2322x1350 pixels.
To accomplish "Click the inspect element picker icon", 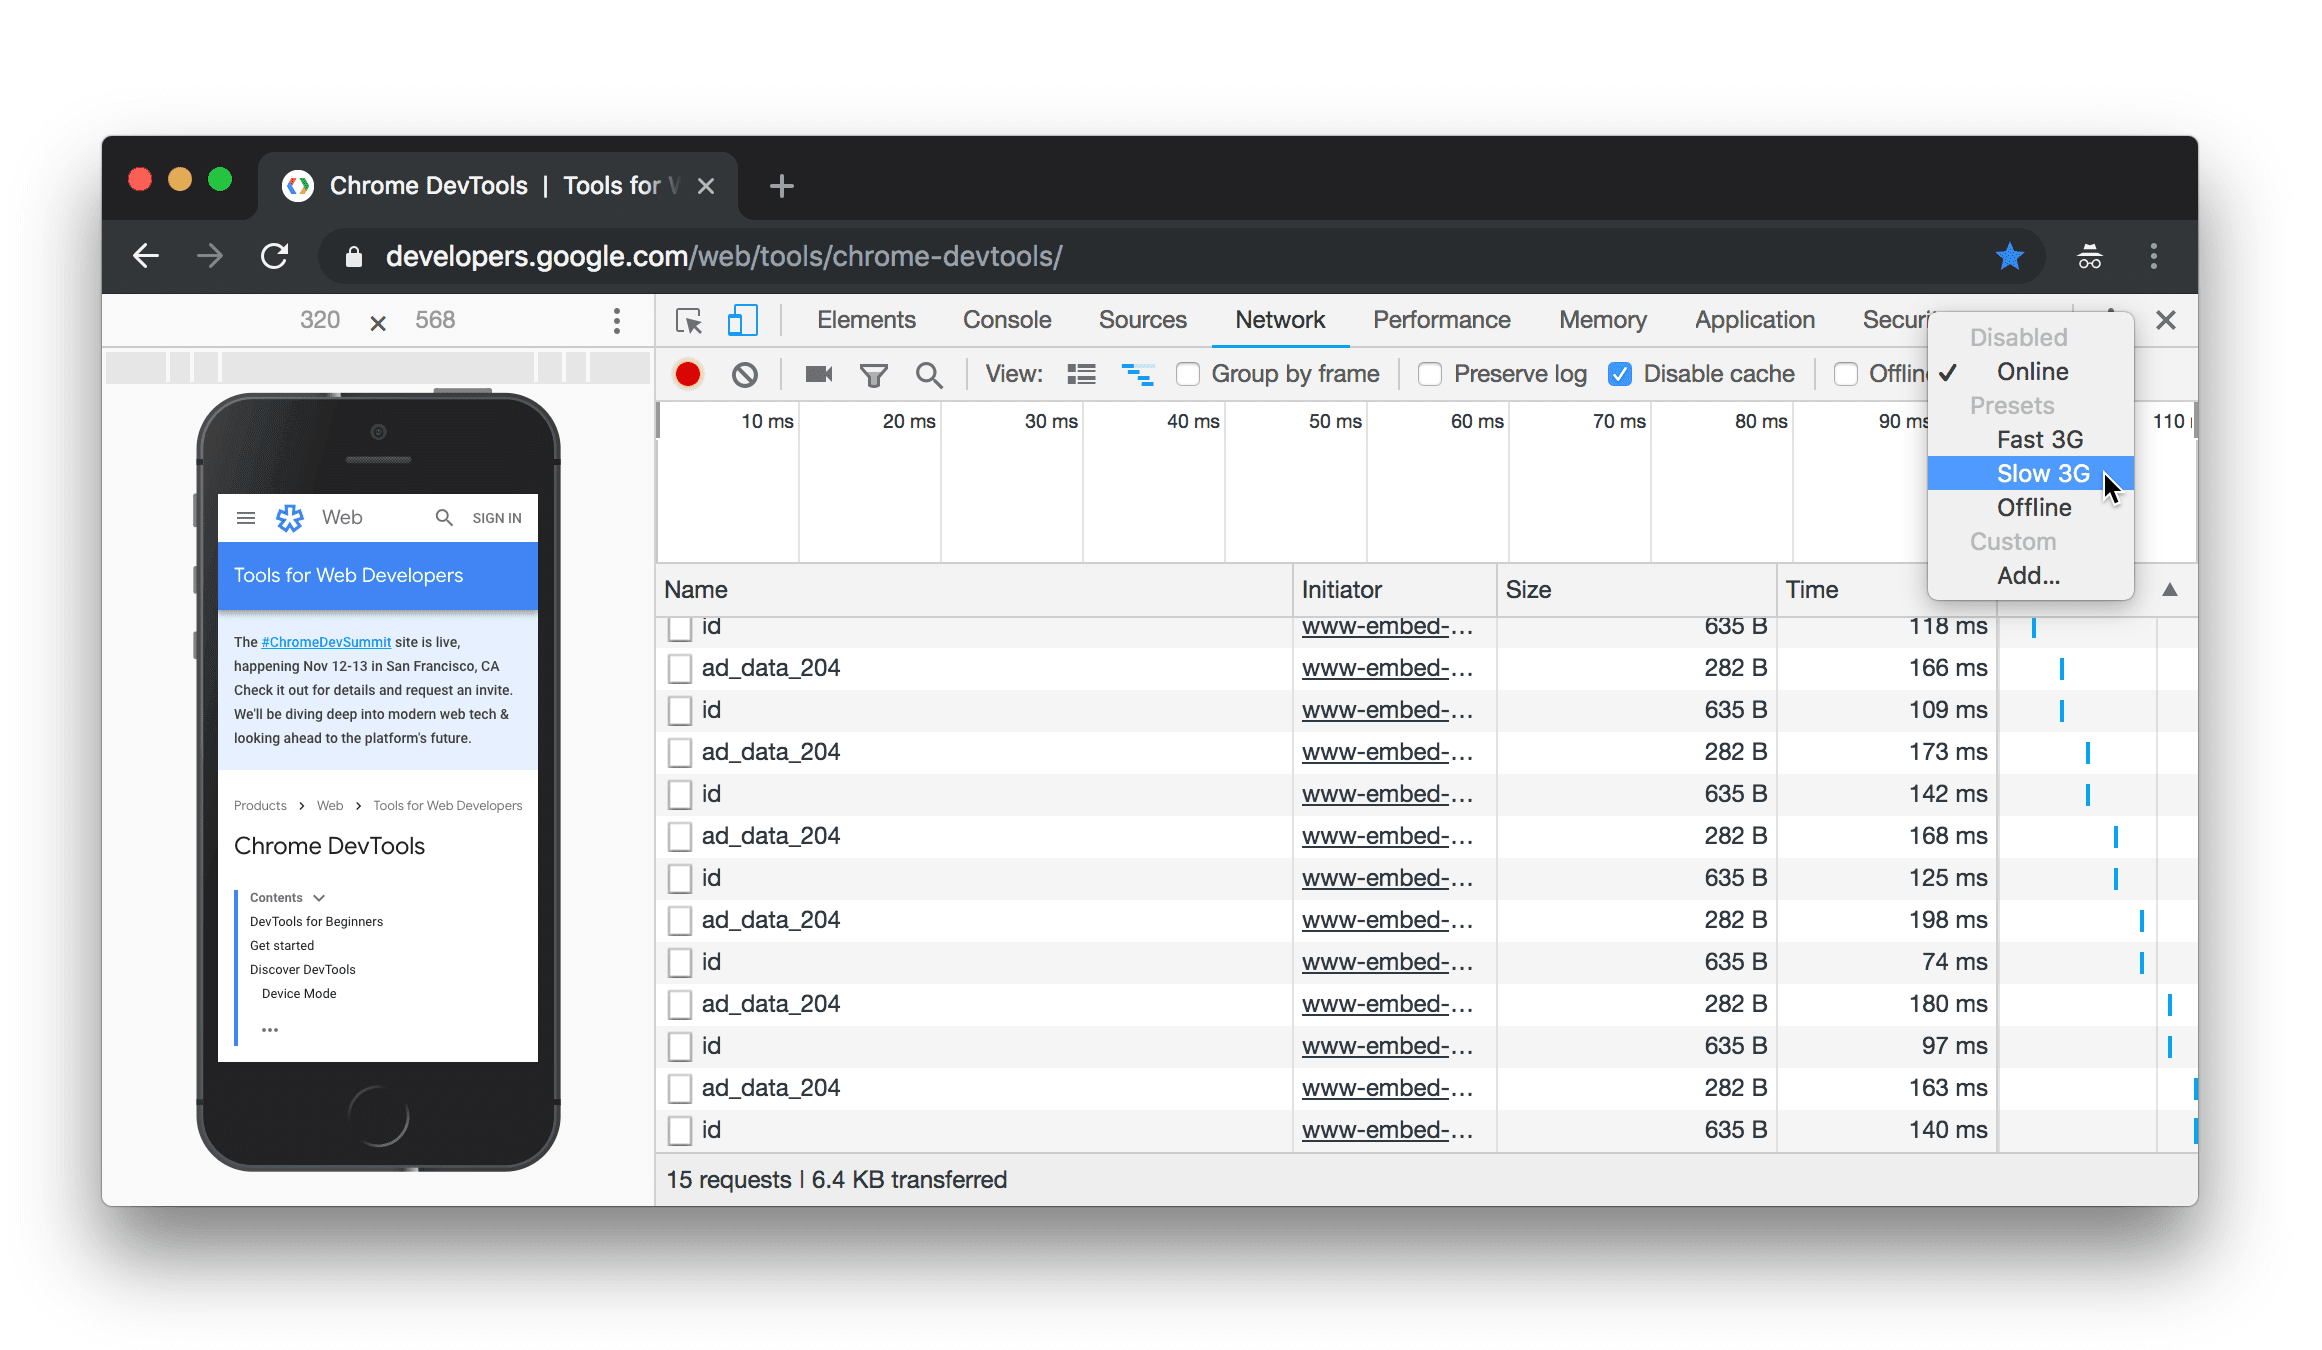I will [689, 320].
